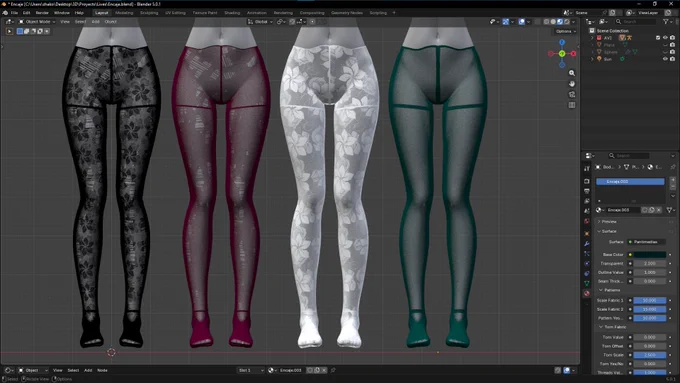The image size is (680, 383).
Task: Click the red X axis gizmo ball
Action: 573,54
